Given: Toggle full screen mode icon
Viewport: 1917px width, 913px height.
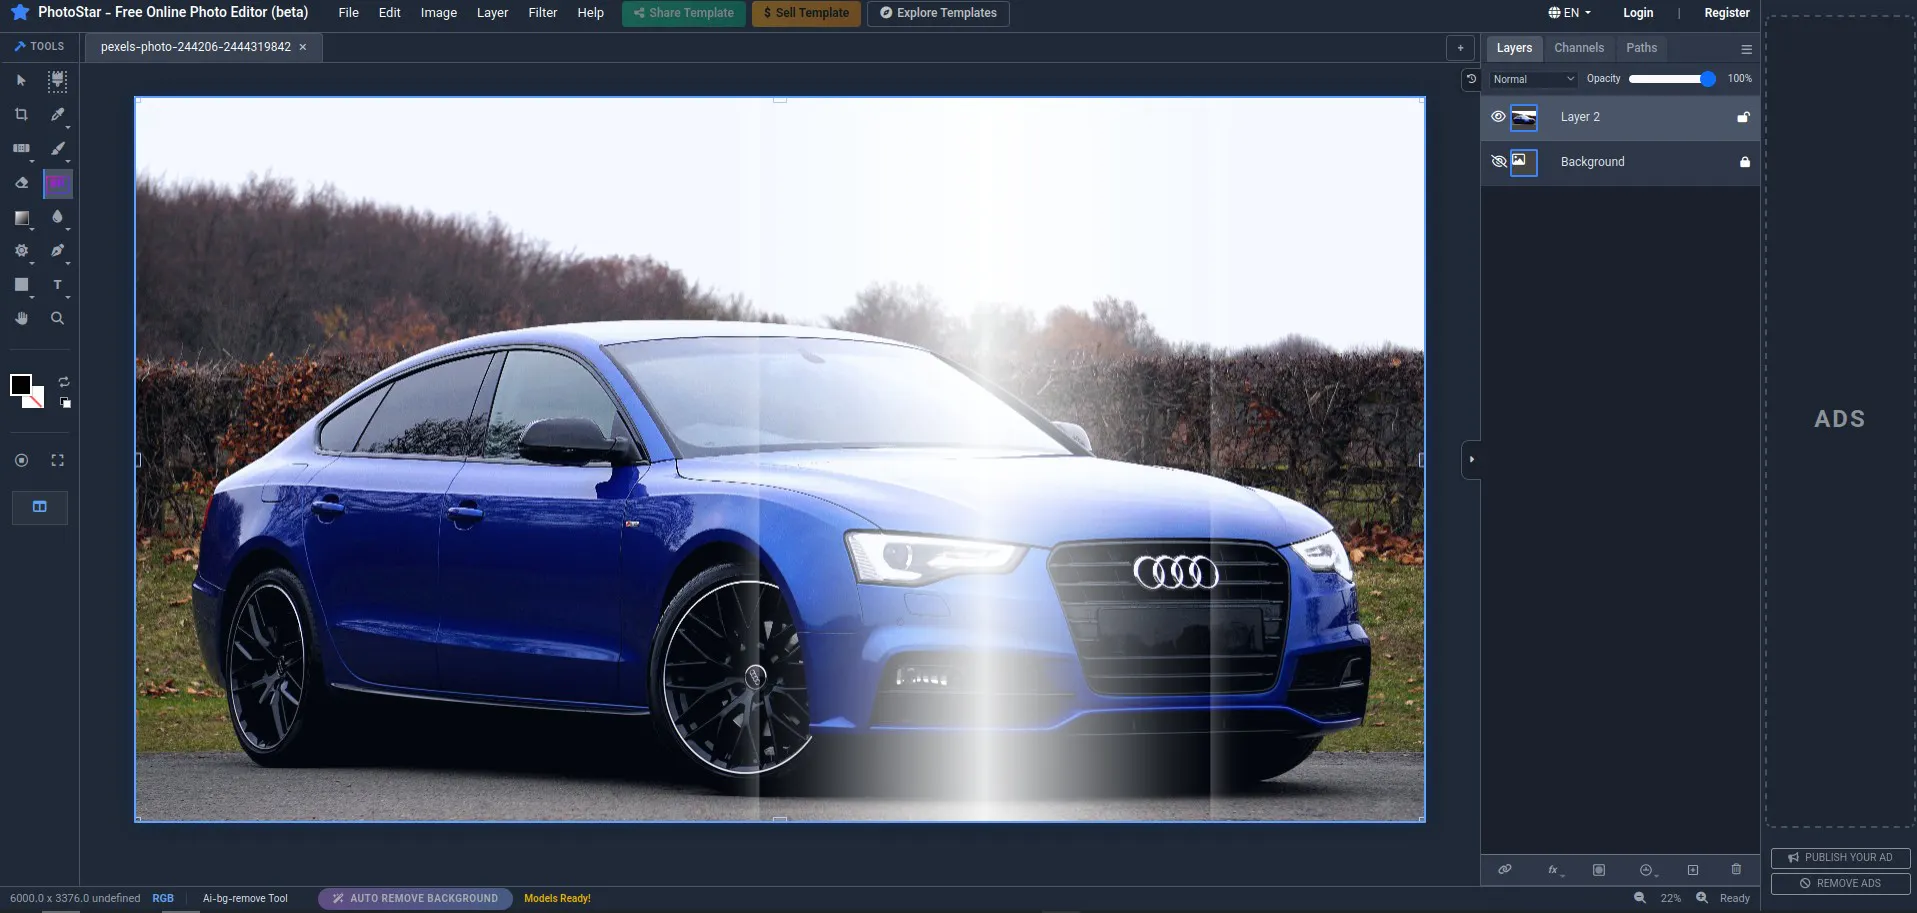Looking at the screenshot, I should click(58, 460).
